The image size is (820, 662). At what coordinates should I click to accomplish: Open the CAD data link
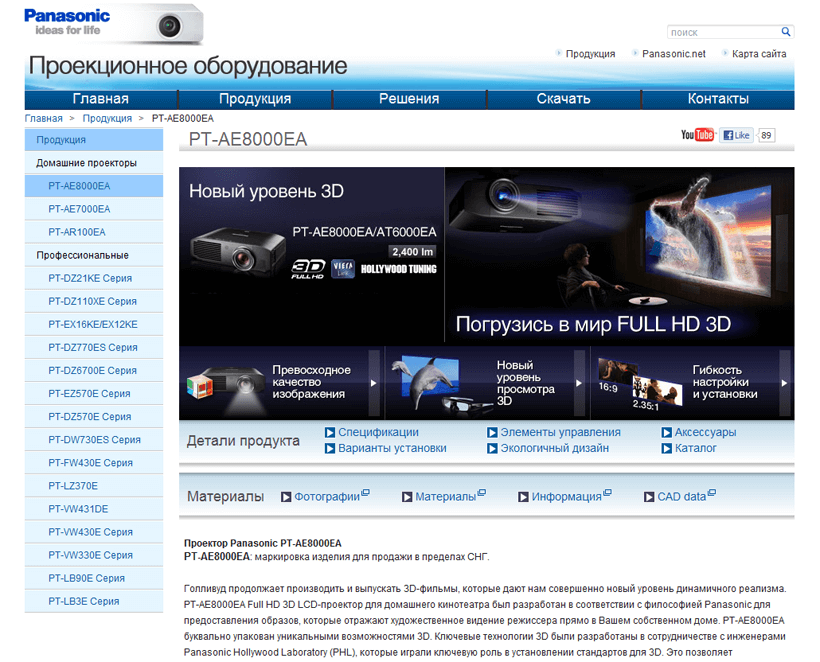(681, 496)
